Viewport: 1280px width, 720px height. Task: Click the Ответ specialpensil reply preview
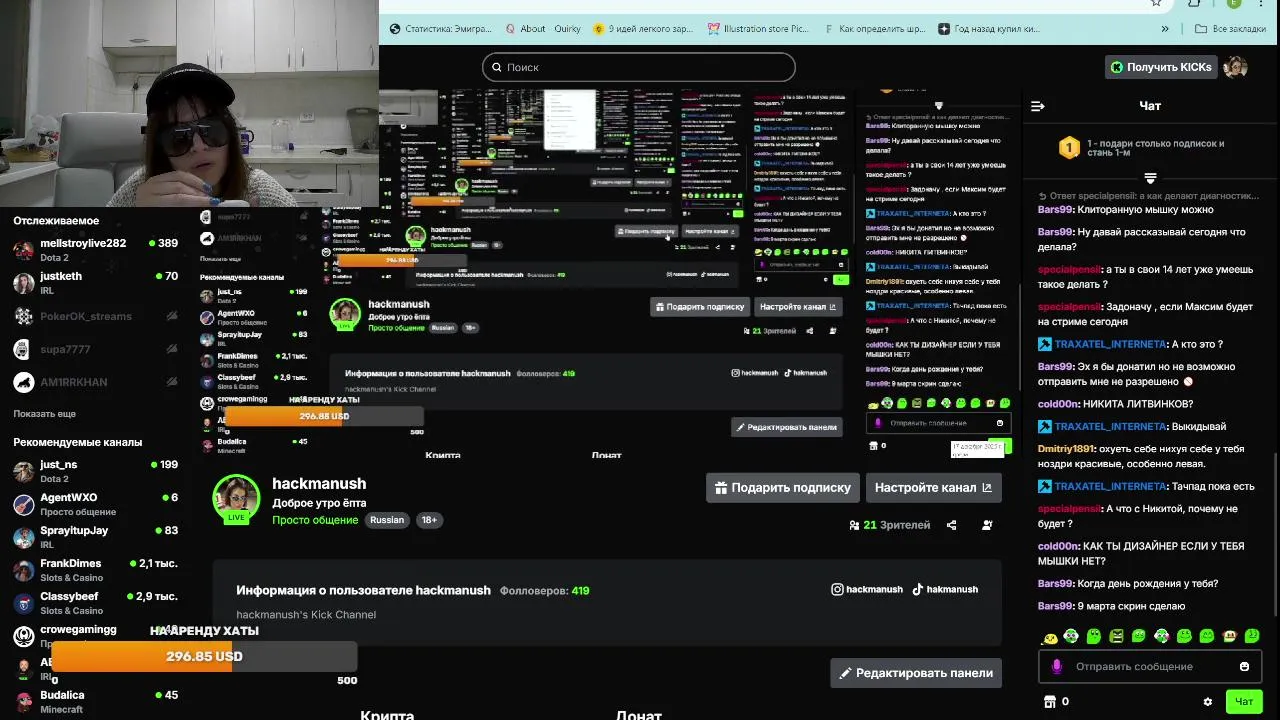[x=1149, y=196]
